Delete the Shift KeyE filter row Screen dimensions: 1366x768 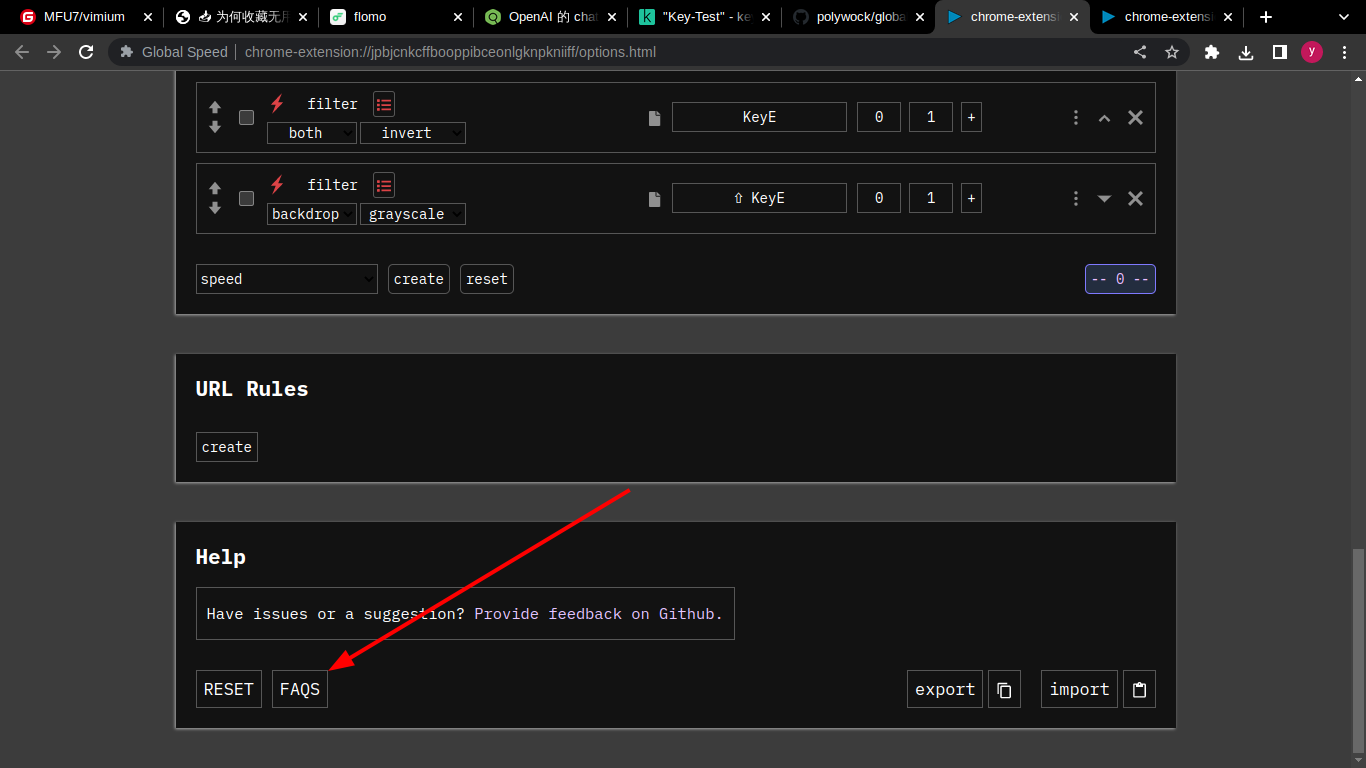pos(1135,198)
